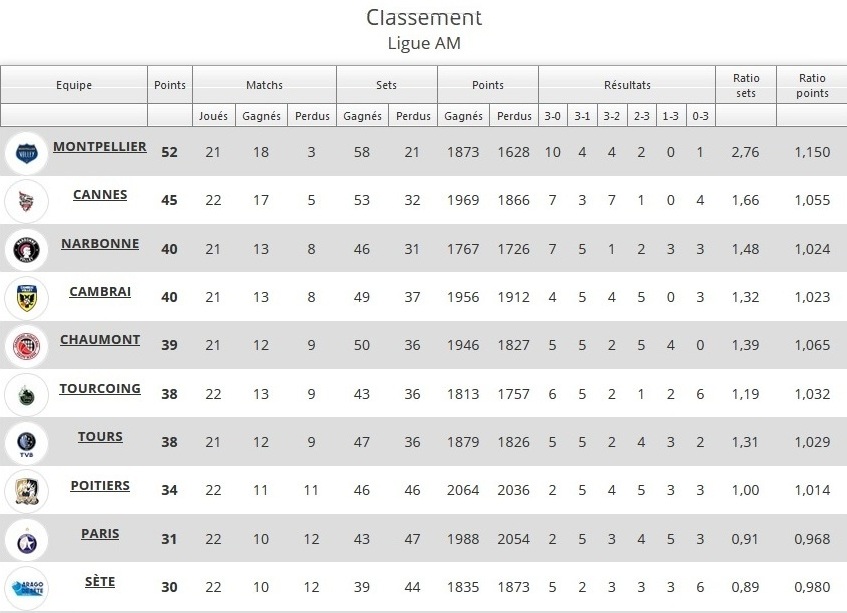Click the Cannes team logo
The width and height of the screenshot is (847, 613).
pos(26,201)
